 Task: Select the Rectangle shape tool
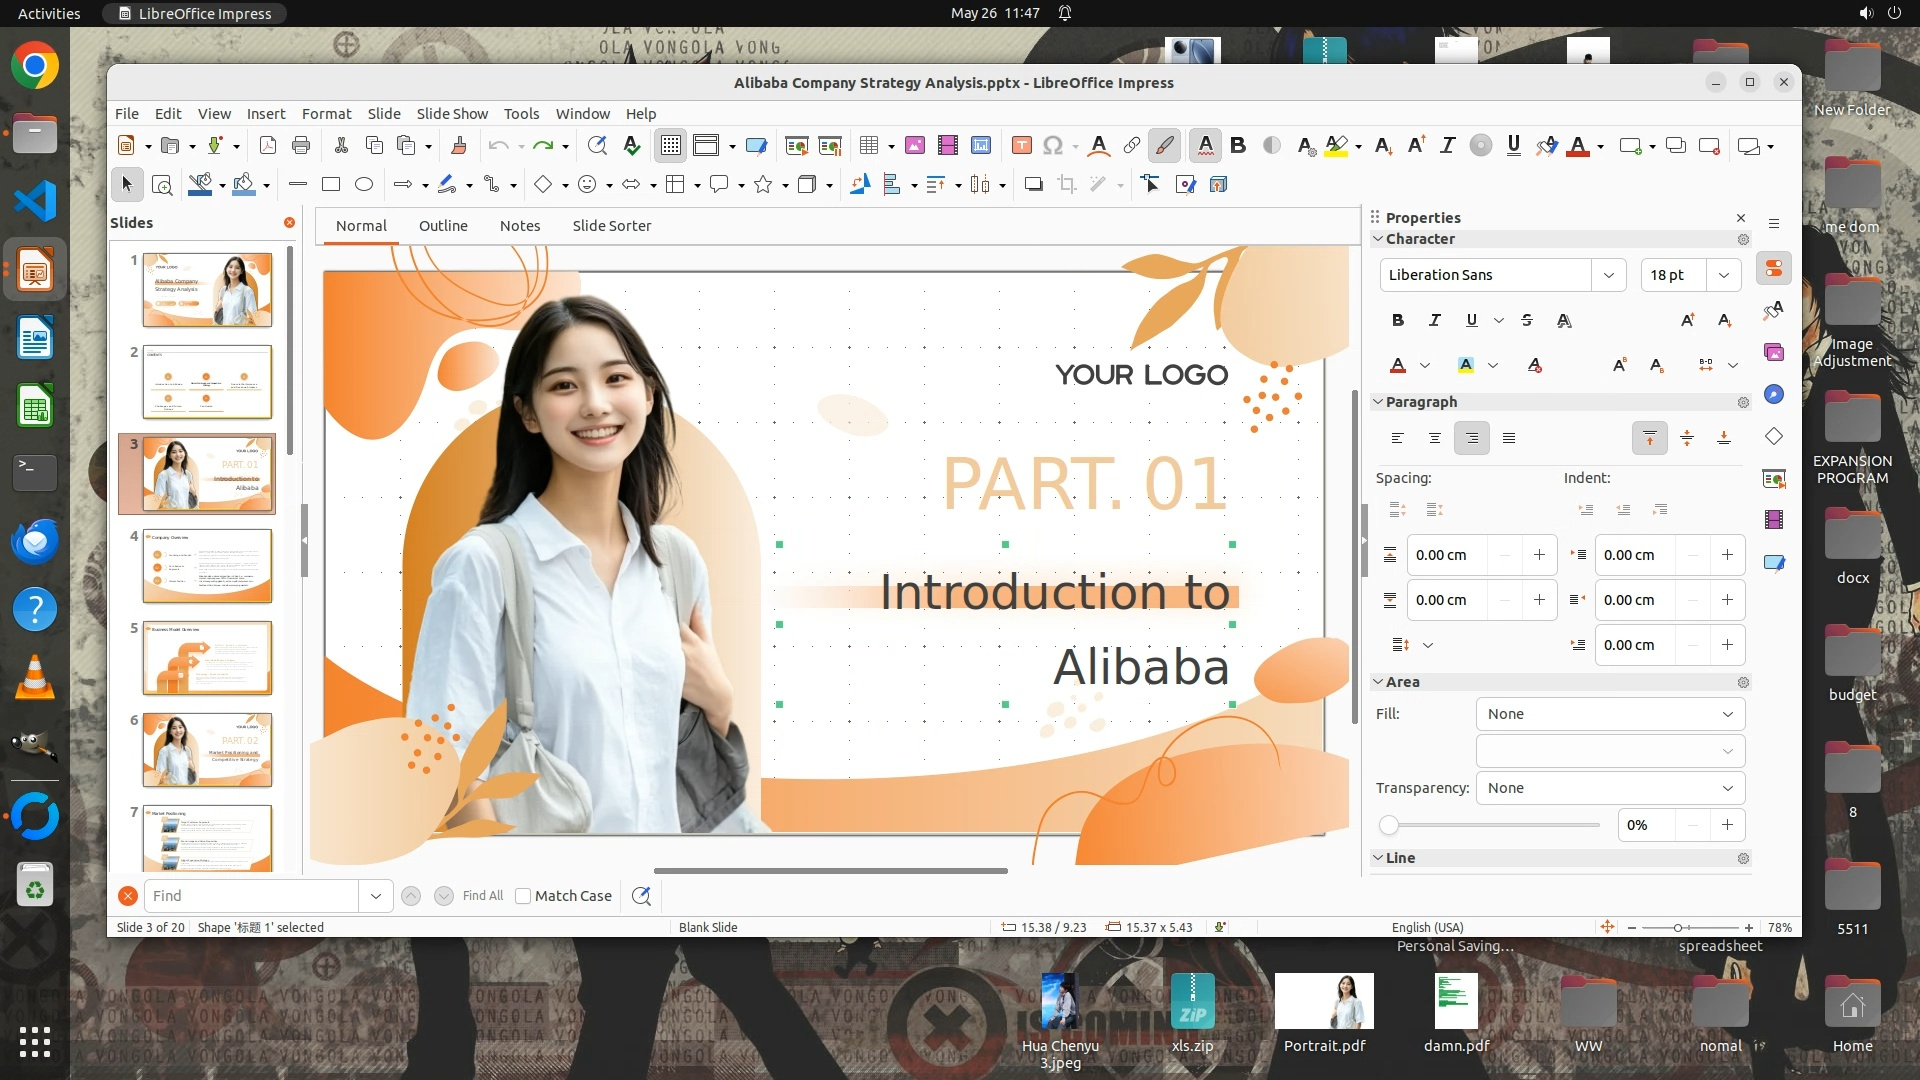click(331, 184)
